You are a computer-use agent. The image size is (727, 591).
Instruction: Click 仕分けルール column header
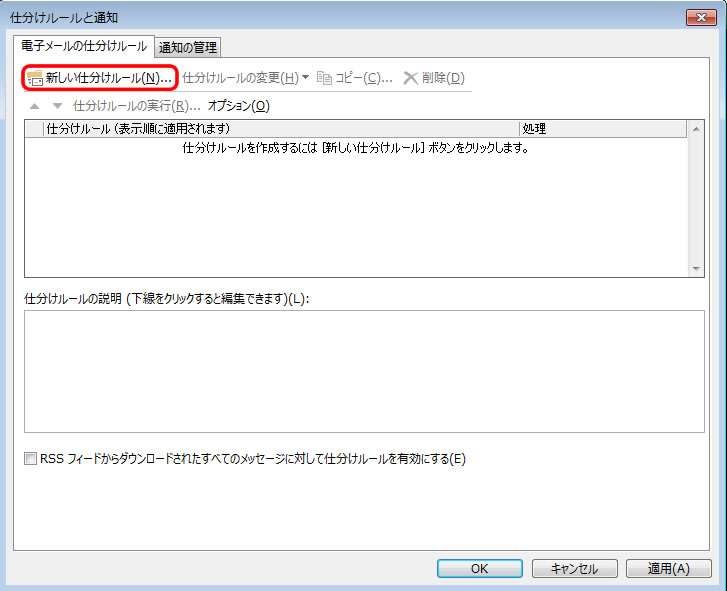click(281, 129)
